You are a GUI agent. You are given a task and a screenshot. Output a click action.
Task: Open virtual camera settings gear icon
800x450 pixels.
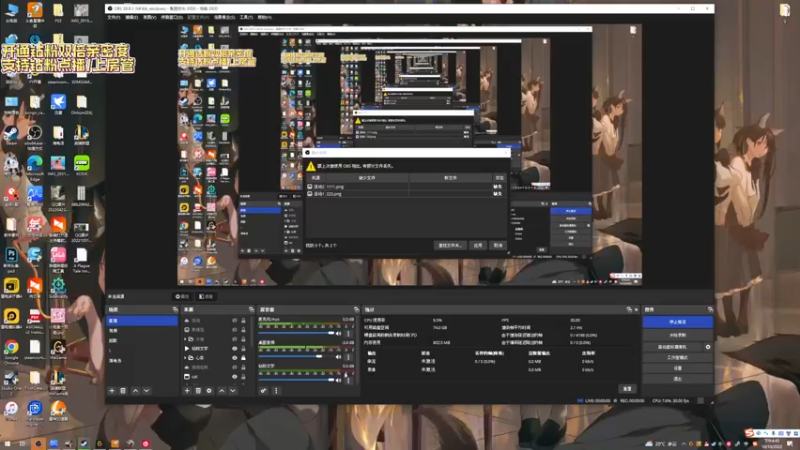(708, 347)
